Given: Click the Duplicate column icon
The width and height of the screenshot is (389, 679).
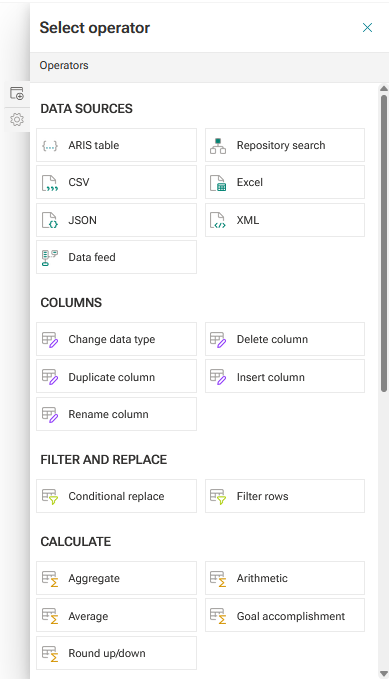Looking at the screenshot, I should click(x=50, y=377).
